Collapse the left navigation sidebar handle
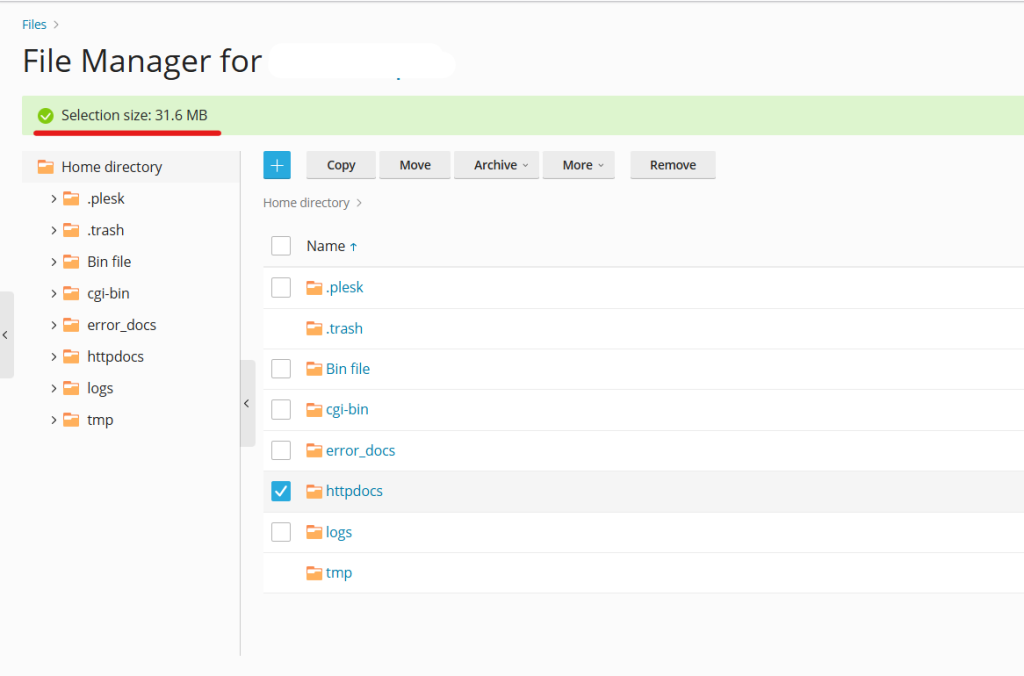The width and height of the screenshot is (1024, 676). (6, 335)
